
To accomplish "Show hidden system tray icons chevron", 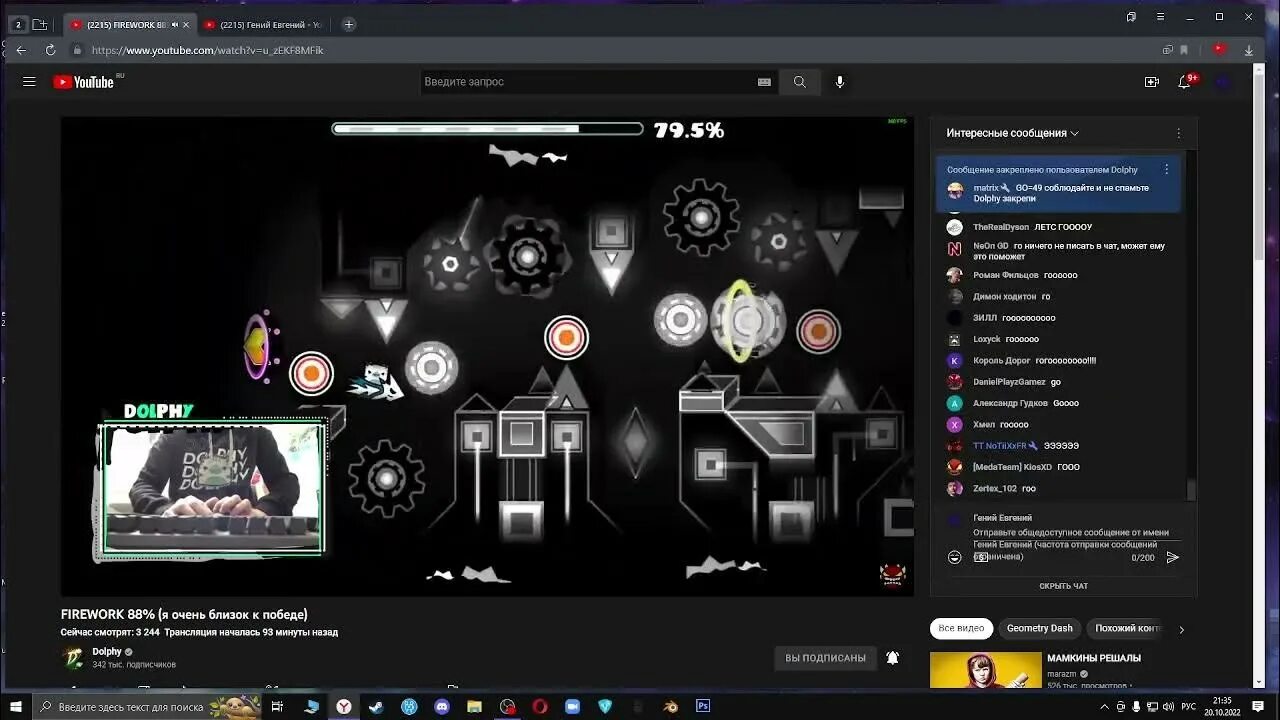I will (x=1105, y=707).
